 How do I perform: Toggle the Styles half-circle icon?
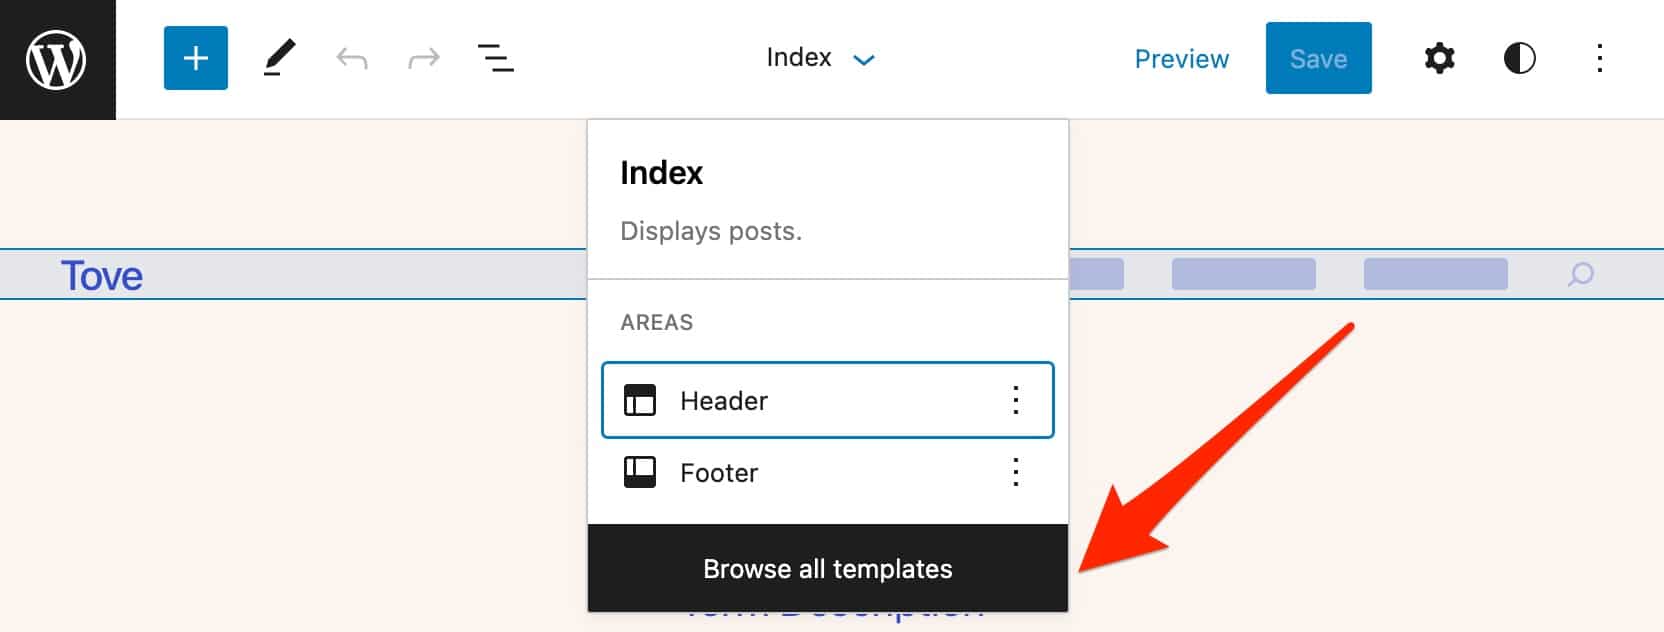(1519, 58)
